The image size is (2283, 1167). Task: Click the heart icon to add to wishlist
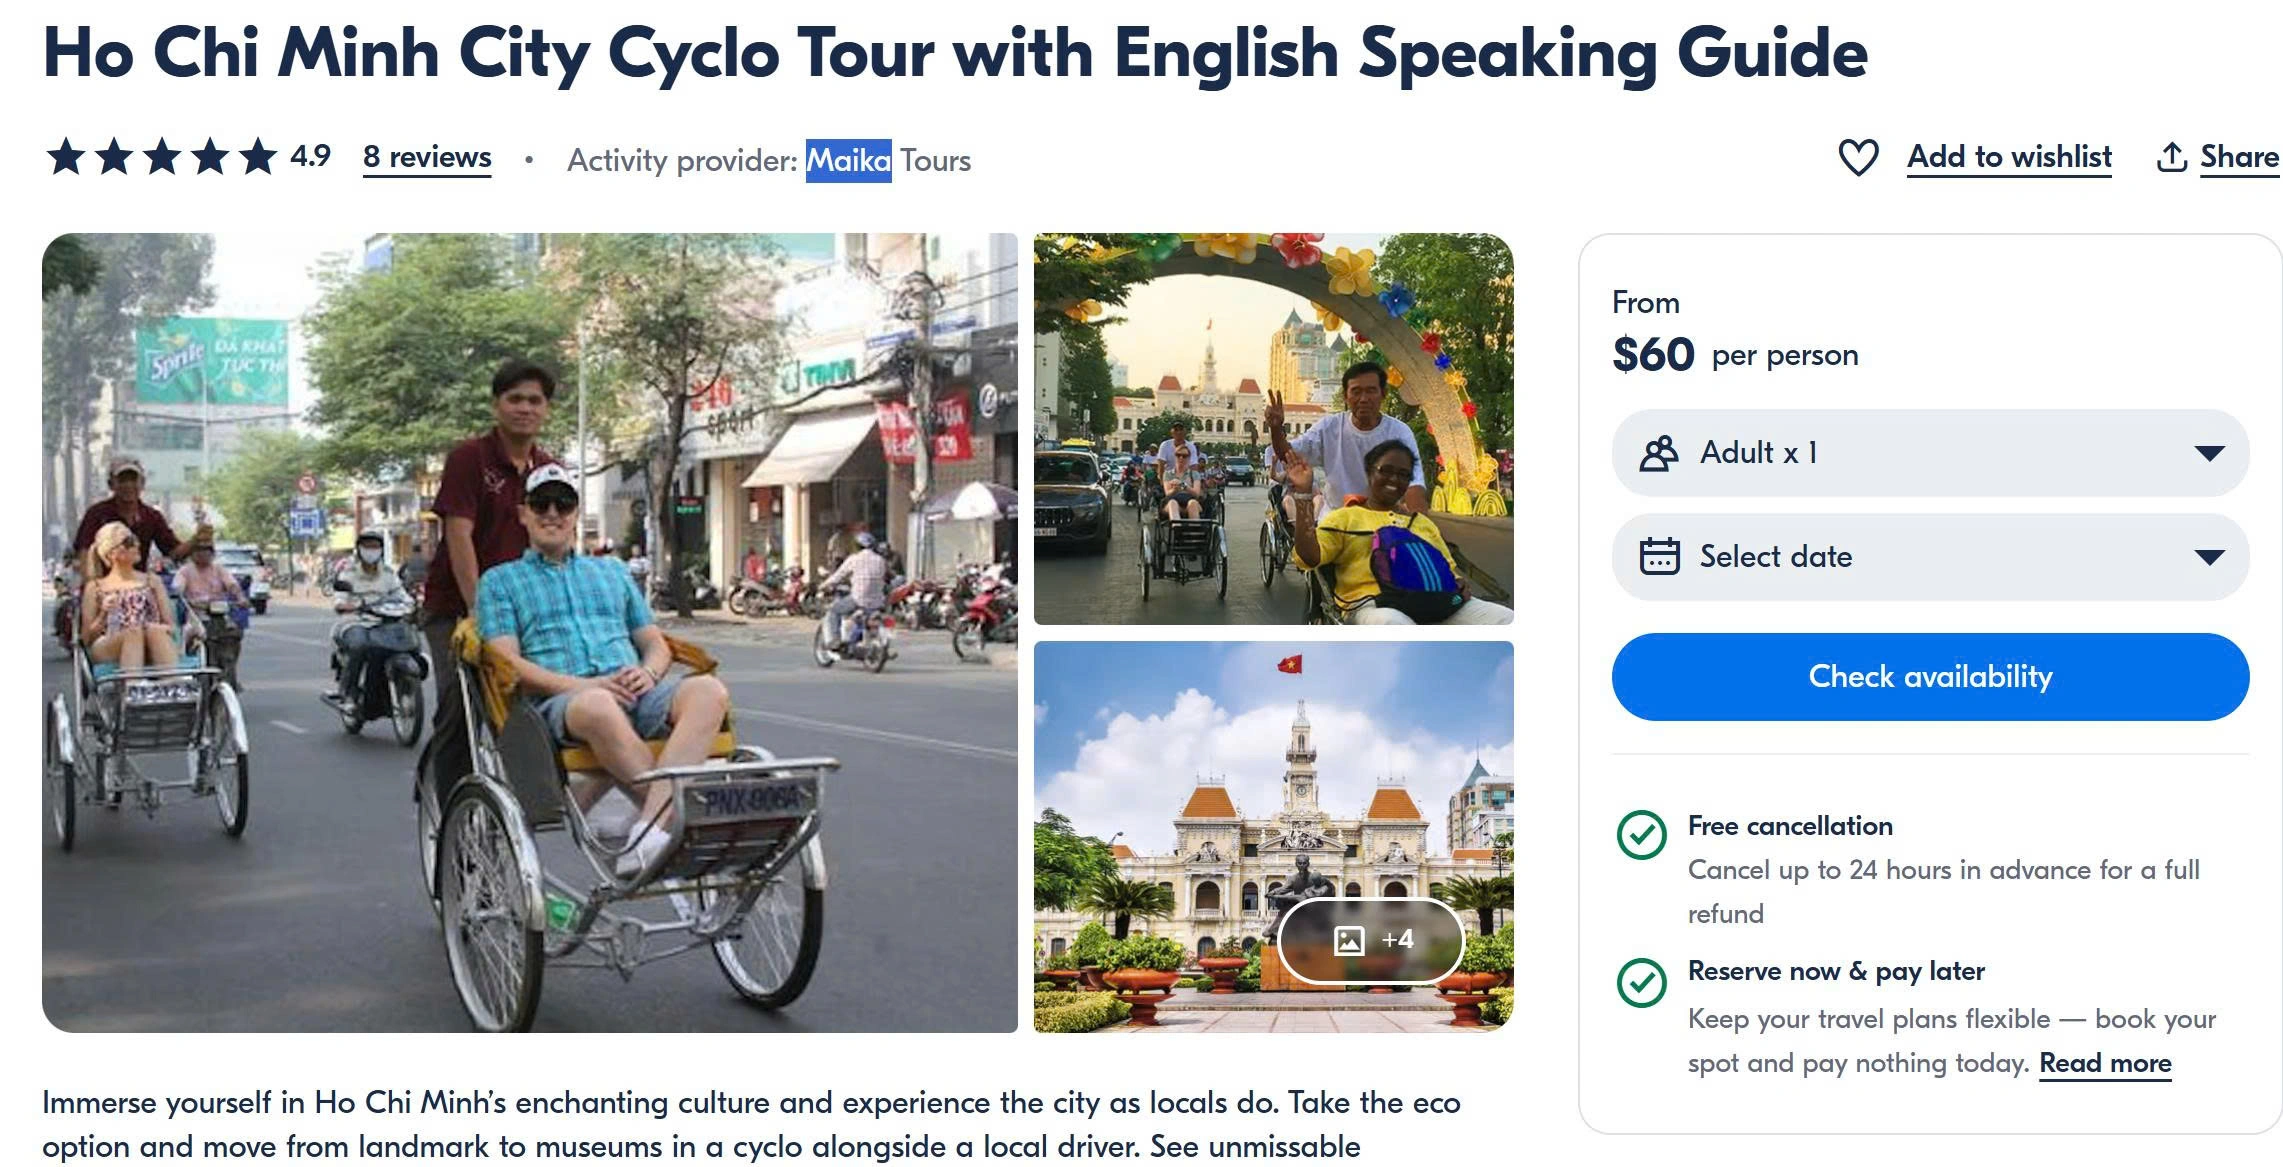(1860, 158)
